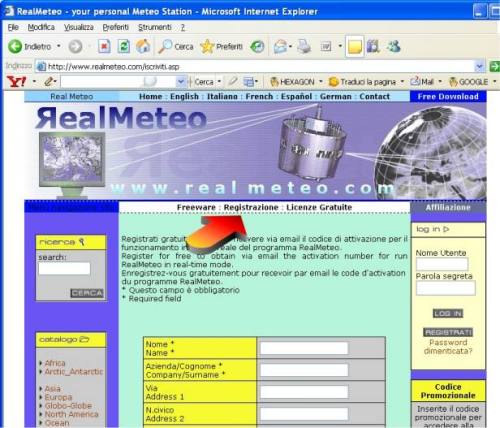Click the yellow note toolbar icon
Viewport: 500px width, 428px height.
[x=354, y=46]
